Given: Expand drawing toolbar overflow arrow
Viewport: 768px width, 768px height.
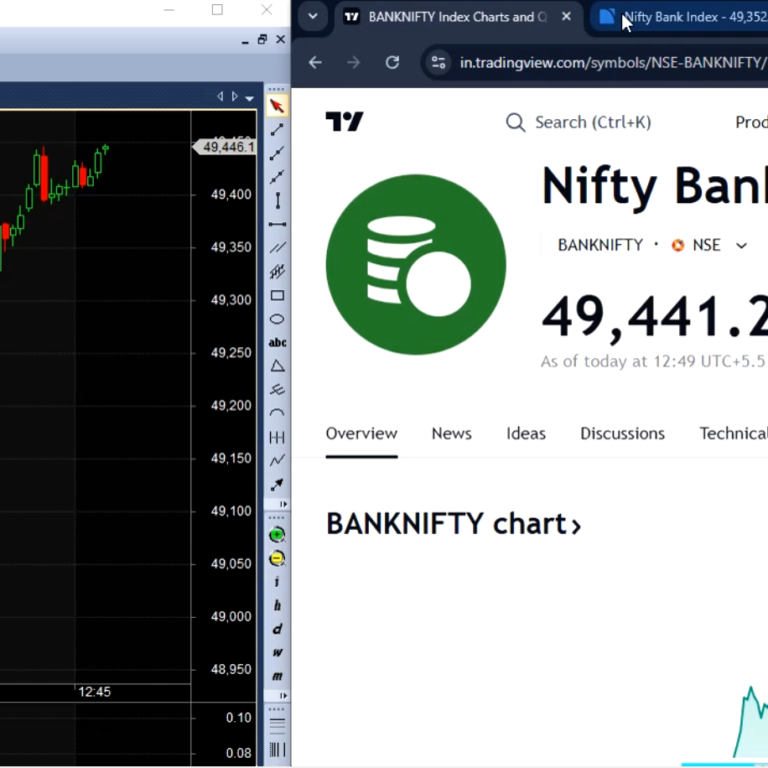Looking at the screenshot, I should (x=283, y=504).
